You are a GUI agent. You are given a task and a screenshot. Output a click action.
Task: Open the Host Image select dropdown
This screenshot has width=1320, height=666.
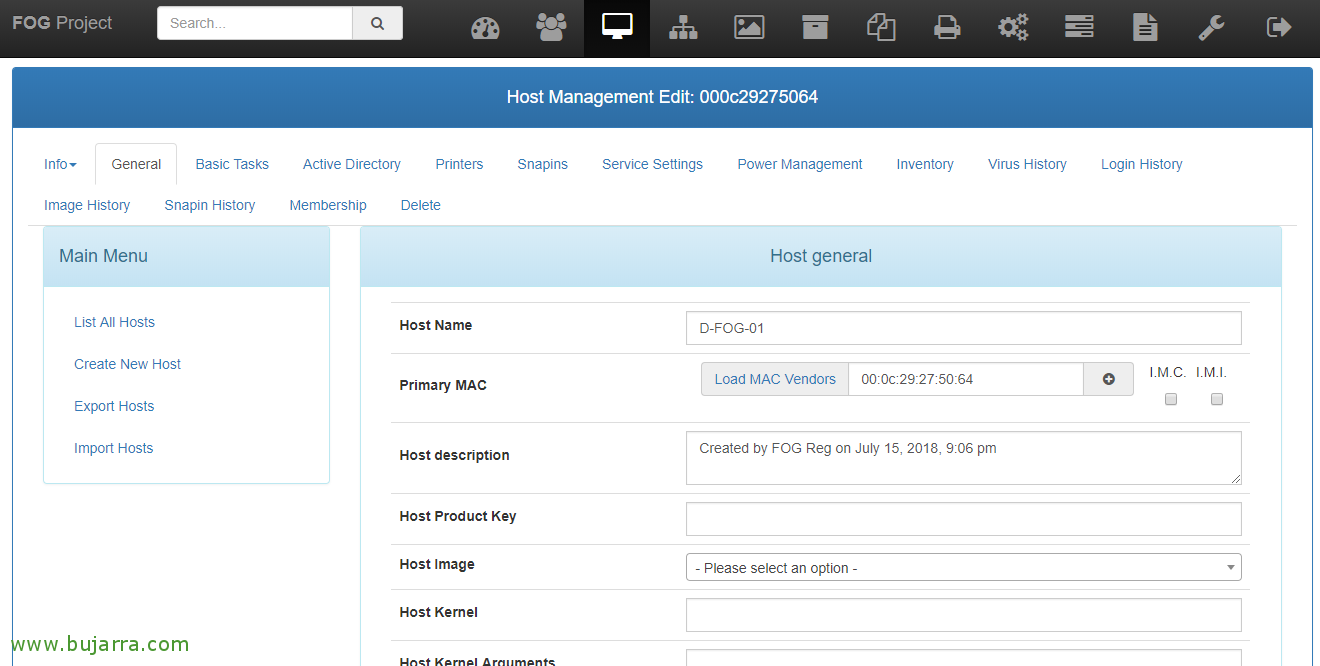pos(963,567)
